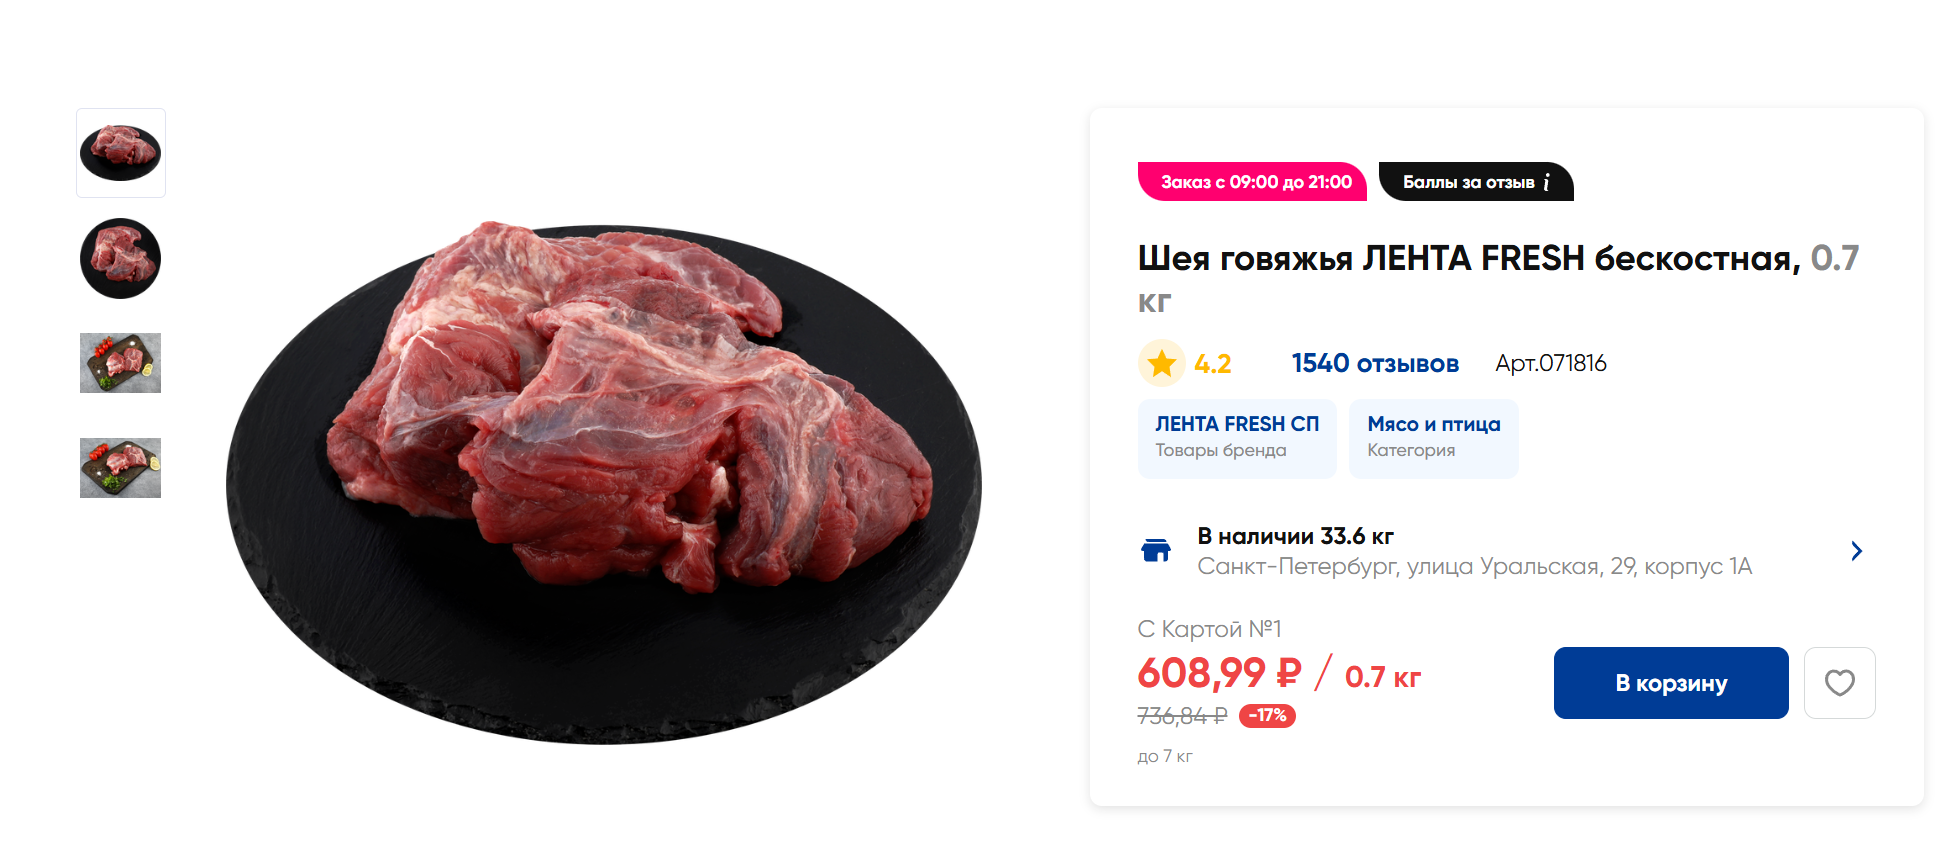Click the В наличии 33.6 кг stock label

click(x=1295, y=536)
